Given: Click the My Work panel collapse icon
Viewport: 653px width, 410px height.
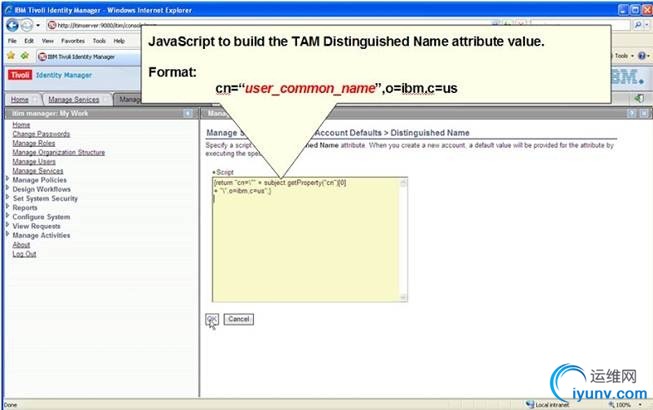Looking at the screenshot, I should point(188,113).
